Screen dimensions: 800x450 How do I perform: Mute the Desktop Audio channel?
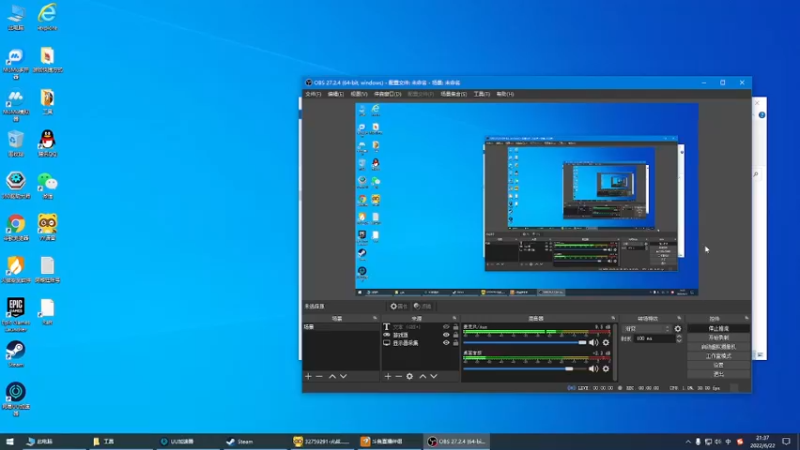(x=593, y=369)
